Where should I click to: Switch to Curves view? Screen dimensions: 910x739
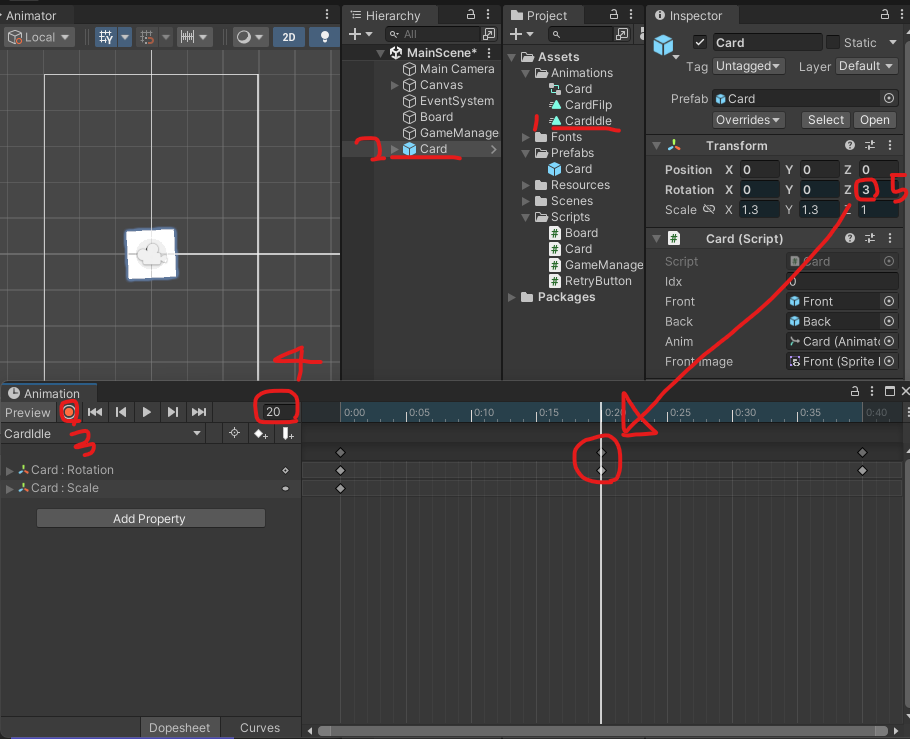(x=260, y=727)
